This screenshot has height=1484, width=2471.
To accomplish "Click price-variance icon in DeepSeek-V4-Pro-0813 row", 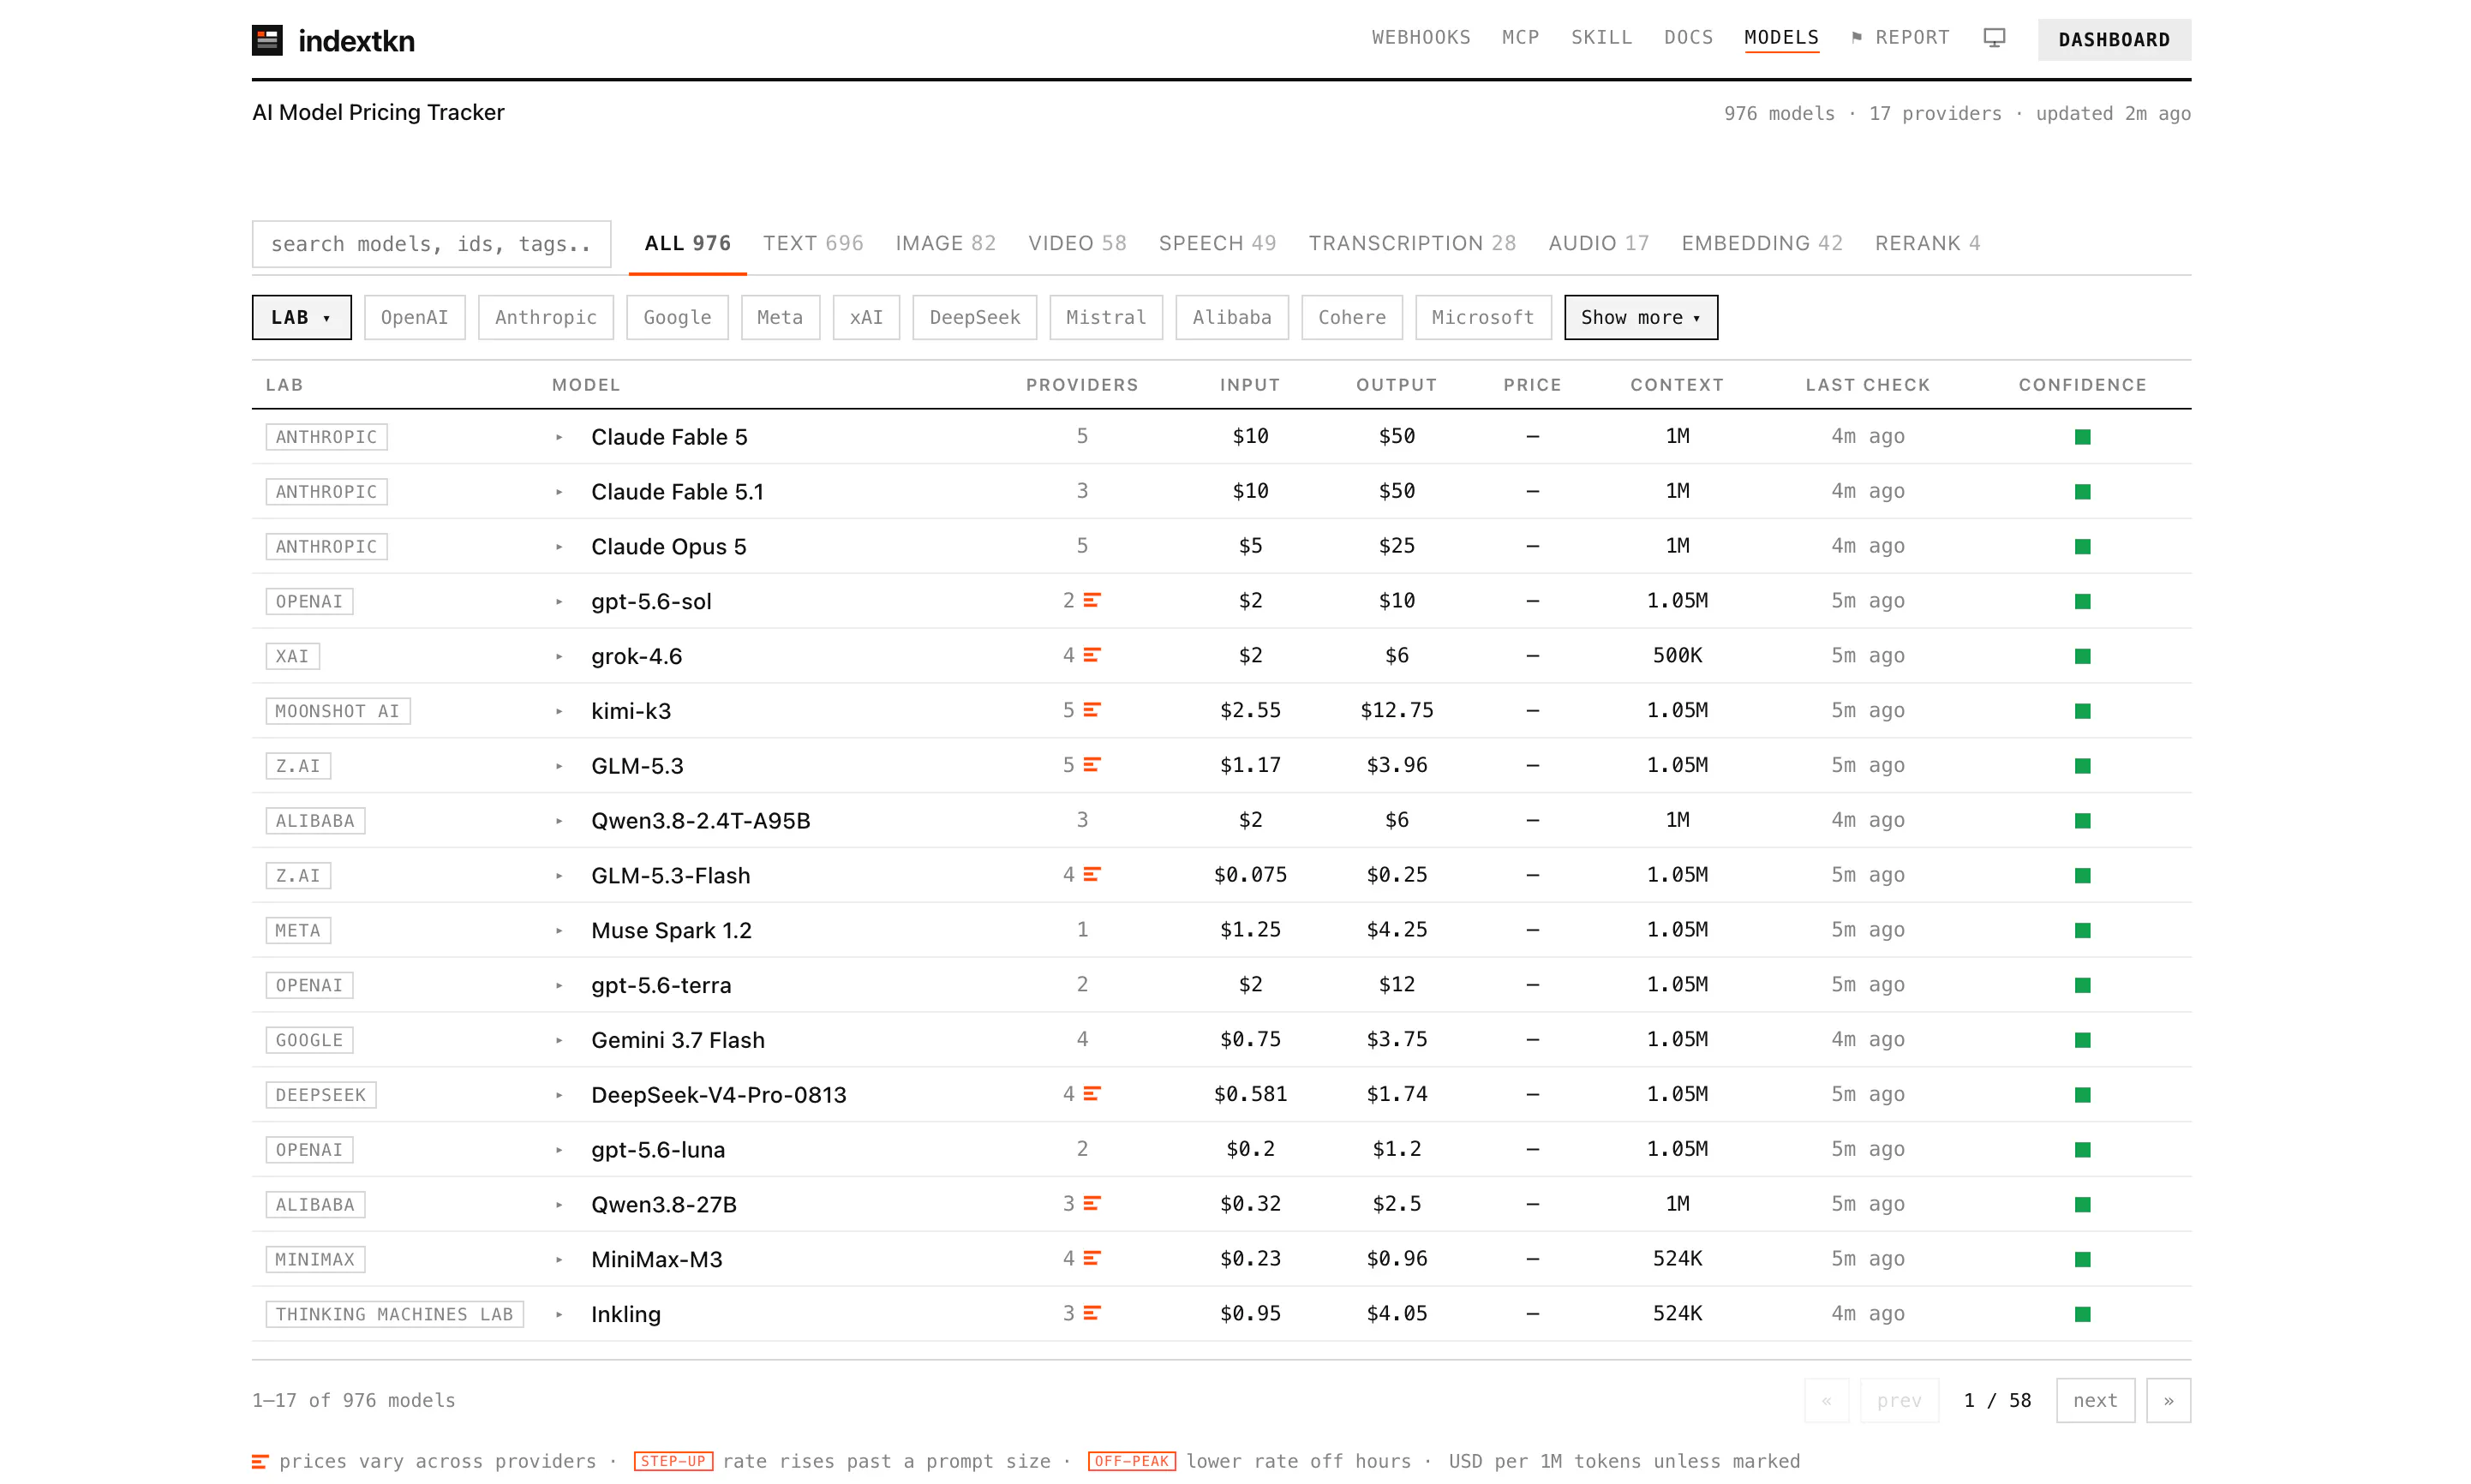I will click(1092, 1095).
